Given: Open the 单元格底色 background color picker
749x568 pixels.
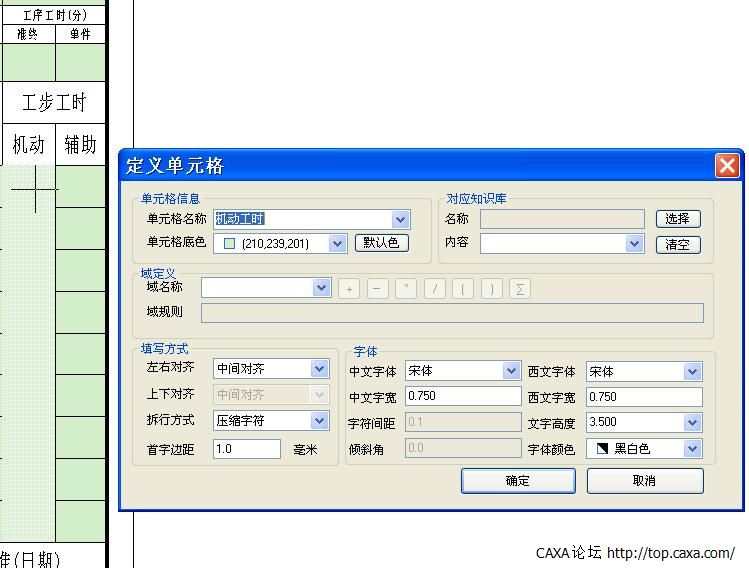Looking at the screenshot, I should pyautogui.click(x=337, y=243).
